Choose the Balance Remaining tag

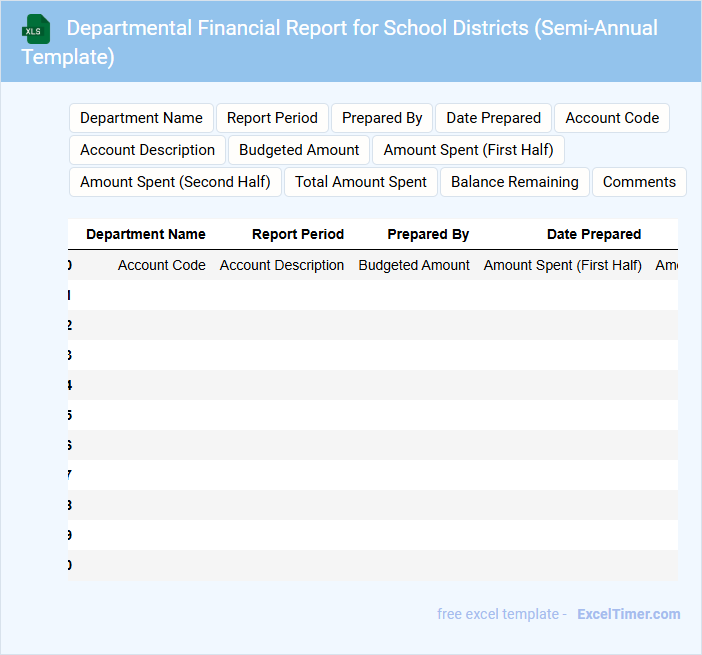[514, 182]
